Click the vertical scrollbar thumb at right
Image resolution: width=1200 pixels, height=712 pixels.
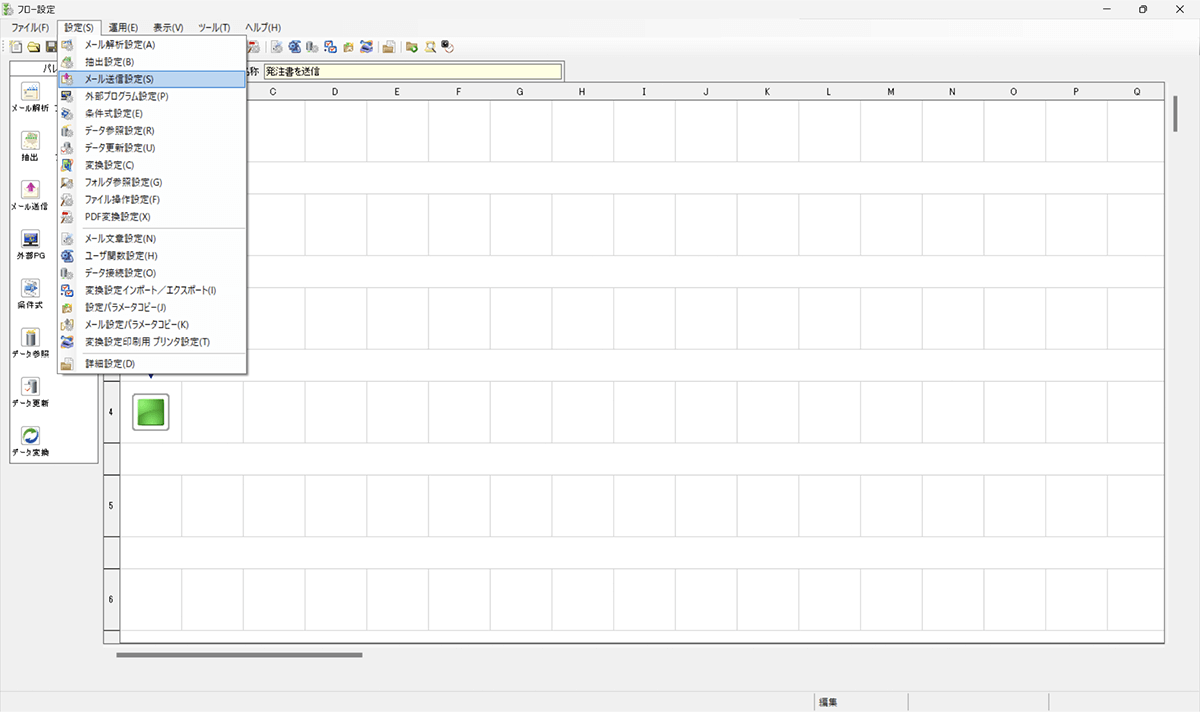[x=1177, y=114]
